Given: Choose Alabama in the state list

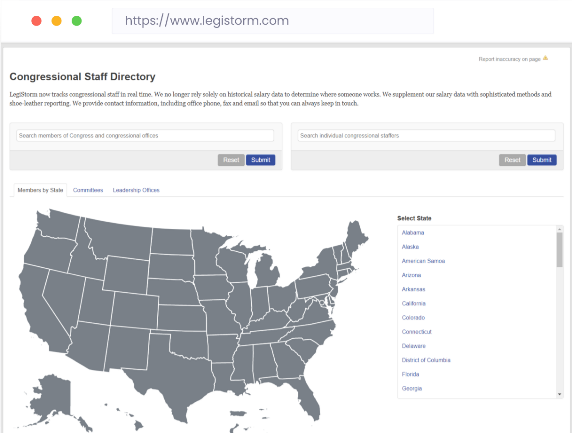Looking at the screenshot, I should coord(413,232).
